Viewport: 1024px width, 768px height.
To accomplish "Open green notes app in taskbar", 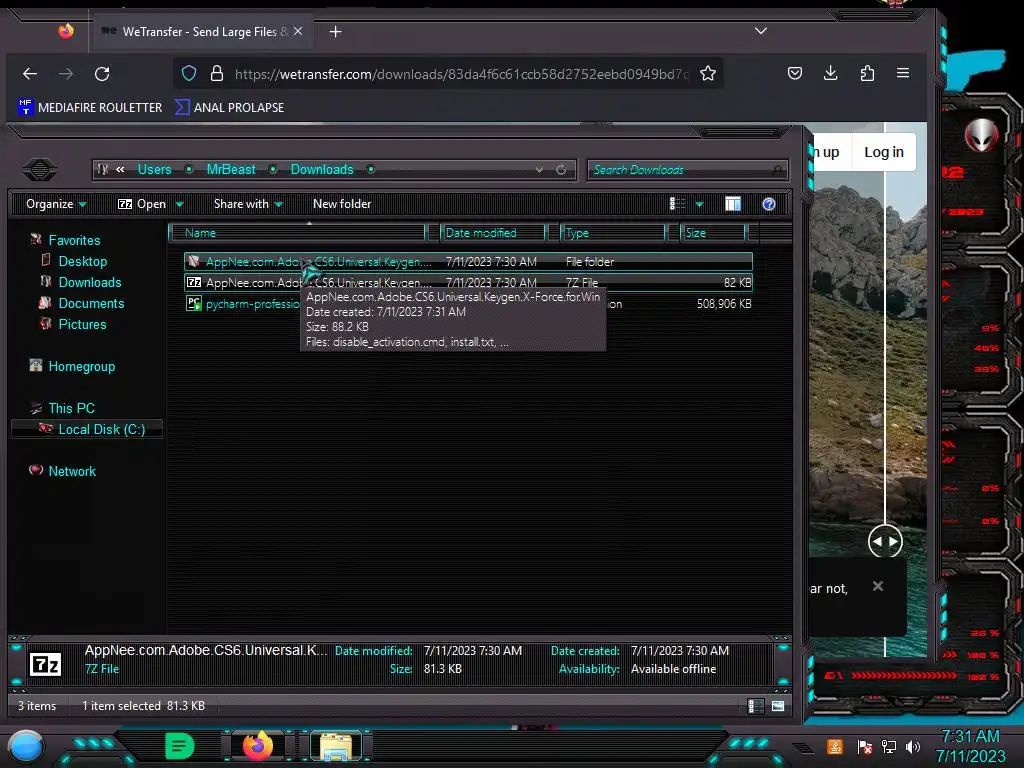I will 179,746.
